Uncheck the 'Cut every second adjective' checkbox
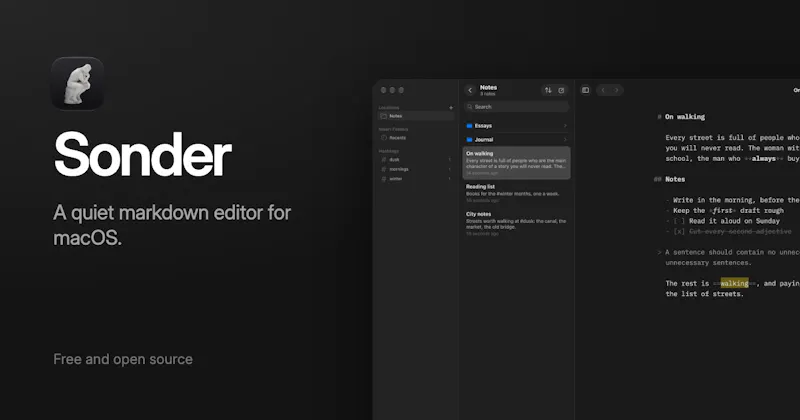This screenshot has height=420, width=800. click(x=679, y=232)
